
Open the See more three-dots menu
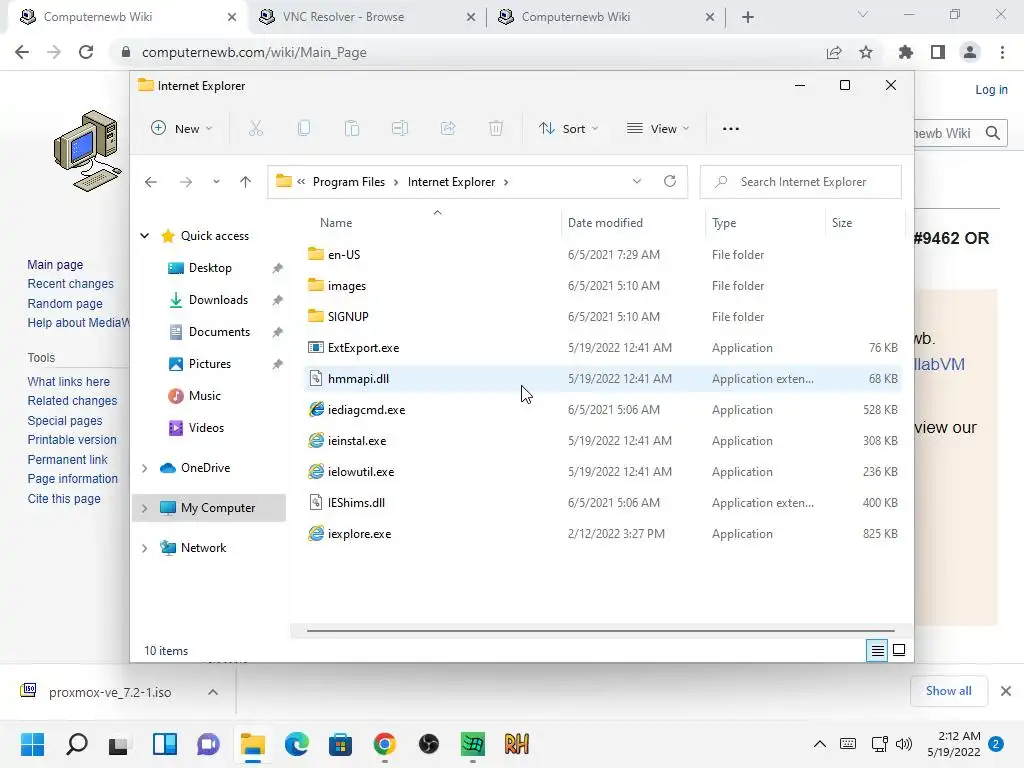click(731, 129)
